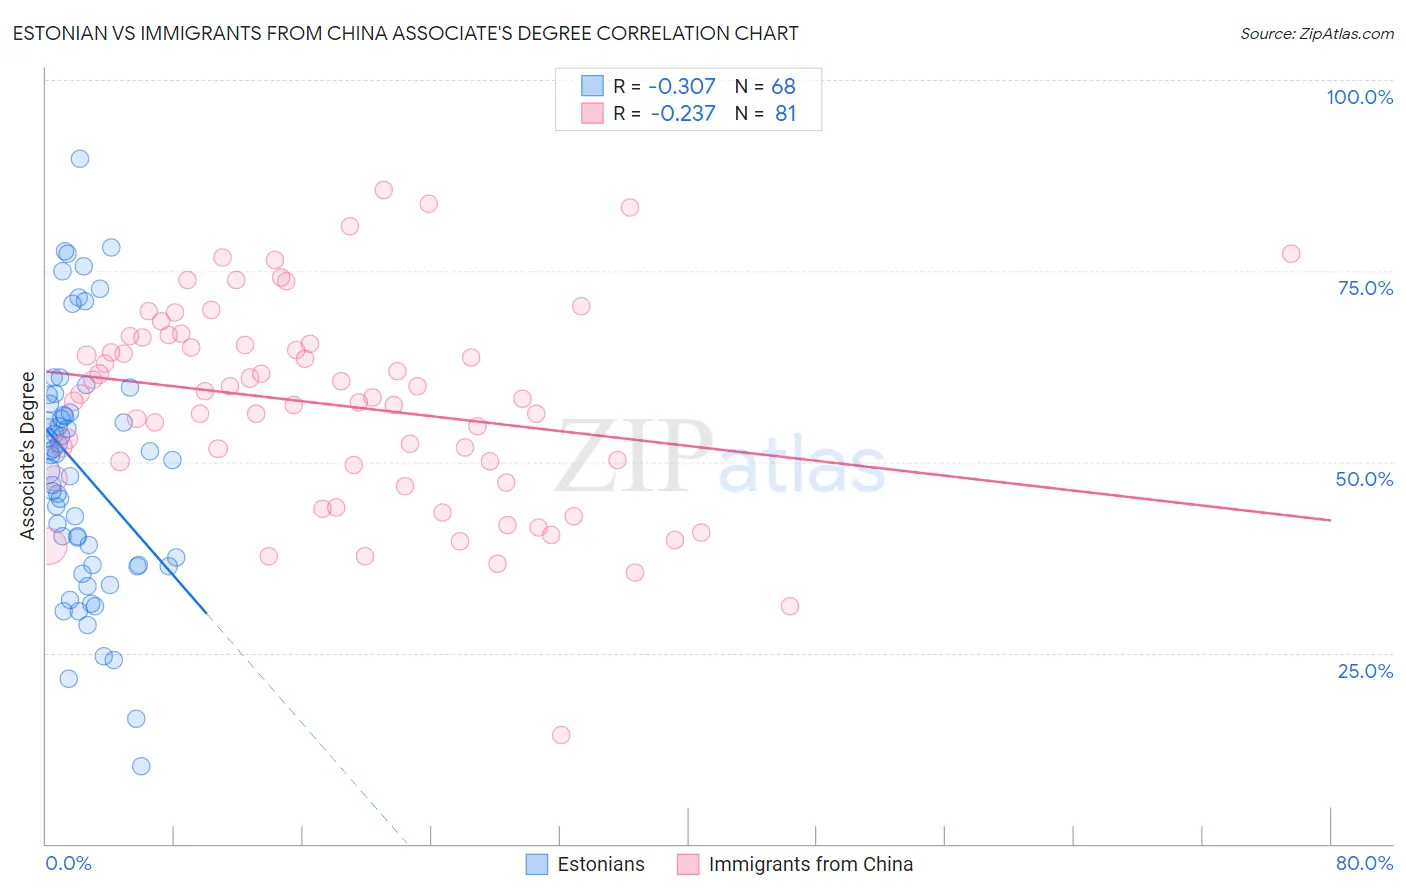Click the pink swatch beside R = -0.237
The height and width of the screenshot is (892, 1406).
pos(592,113)
